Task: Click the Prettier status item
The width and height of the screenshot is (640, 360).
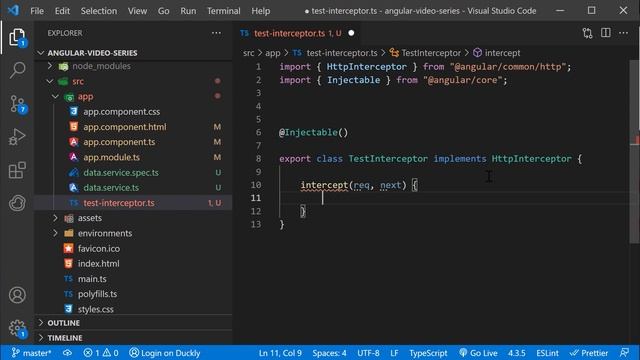Action: point(589,353)
